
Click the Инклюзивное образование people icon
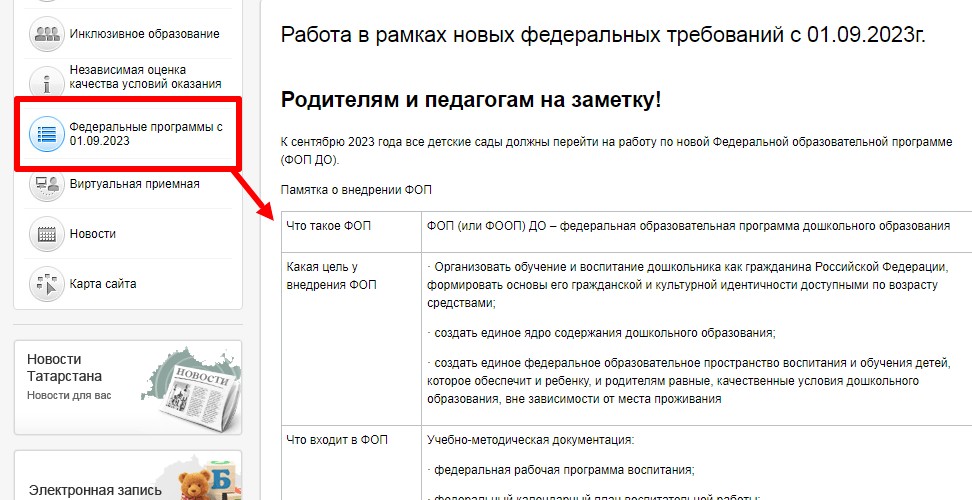(46, 34)
